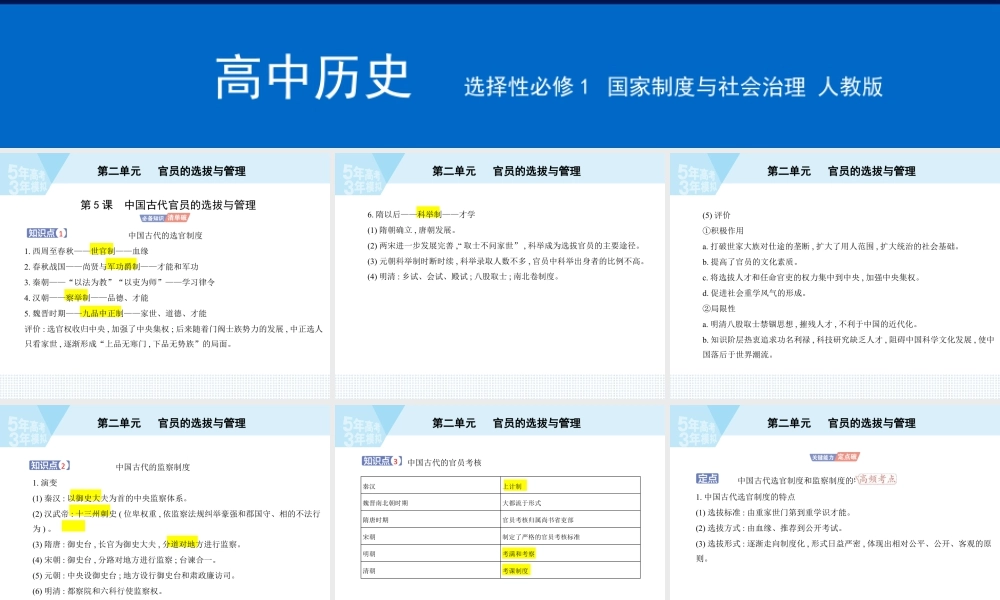Open the slide listing 积极作用 and 局限性
This screenshot has width=1000, height=600.
[835, 275]
